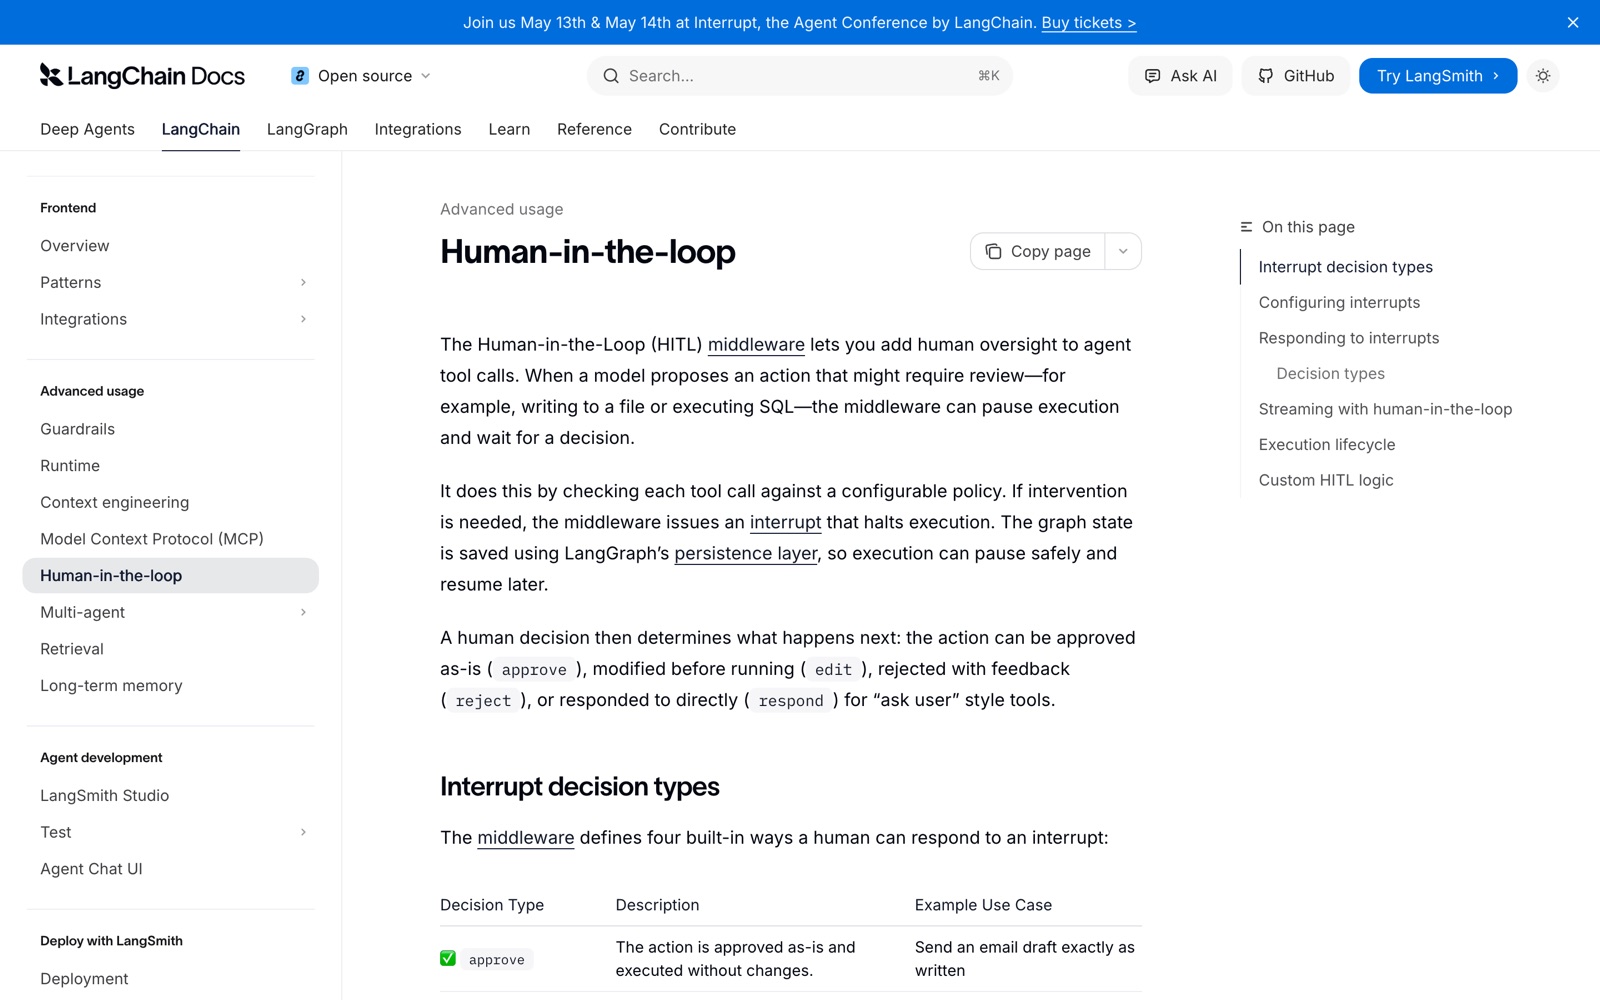Select the LangChain top tab
1600x1000 pixels.
click(x=201, y=129)
